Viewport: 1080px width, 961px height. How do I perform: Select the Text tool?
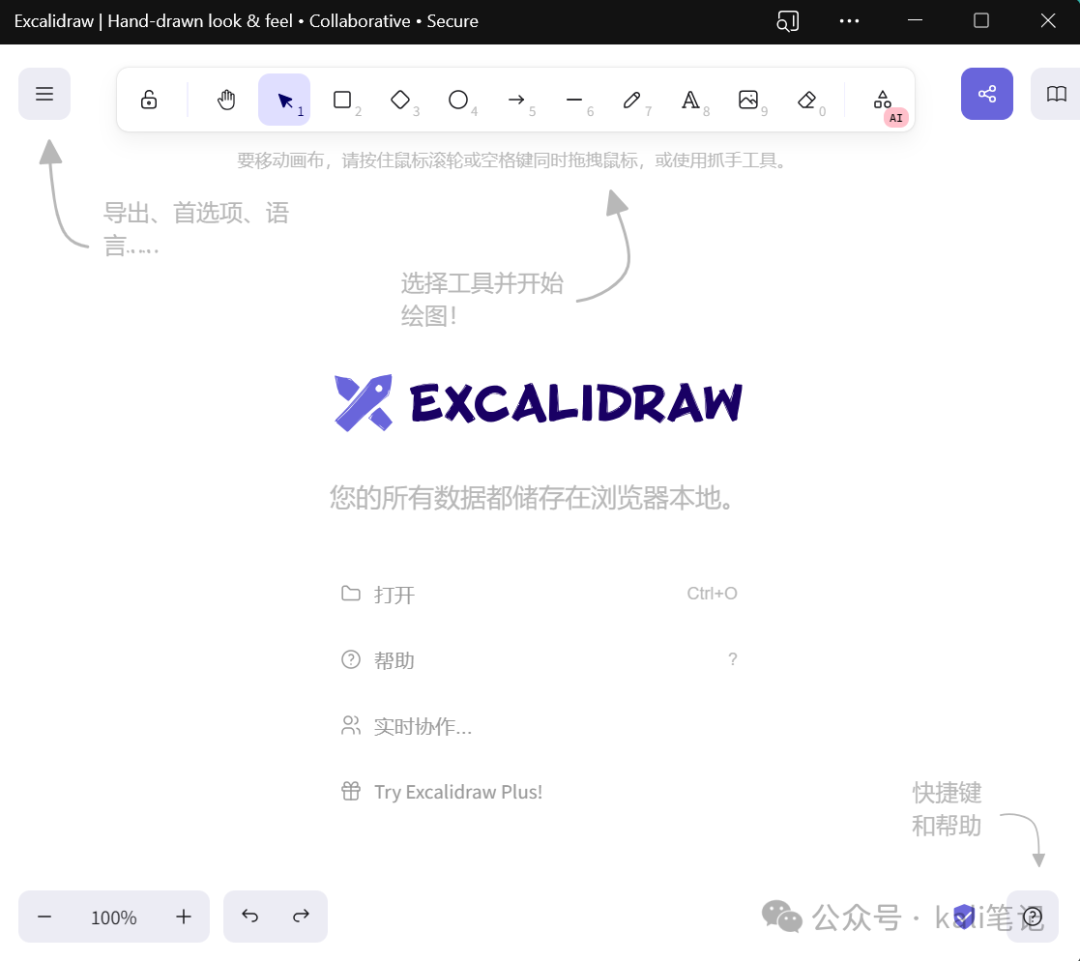[x=690, y=100]
